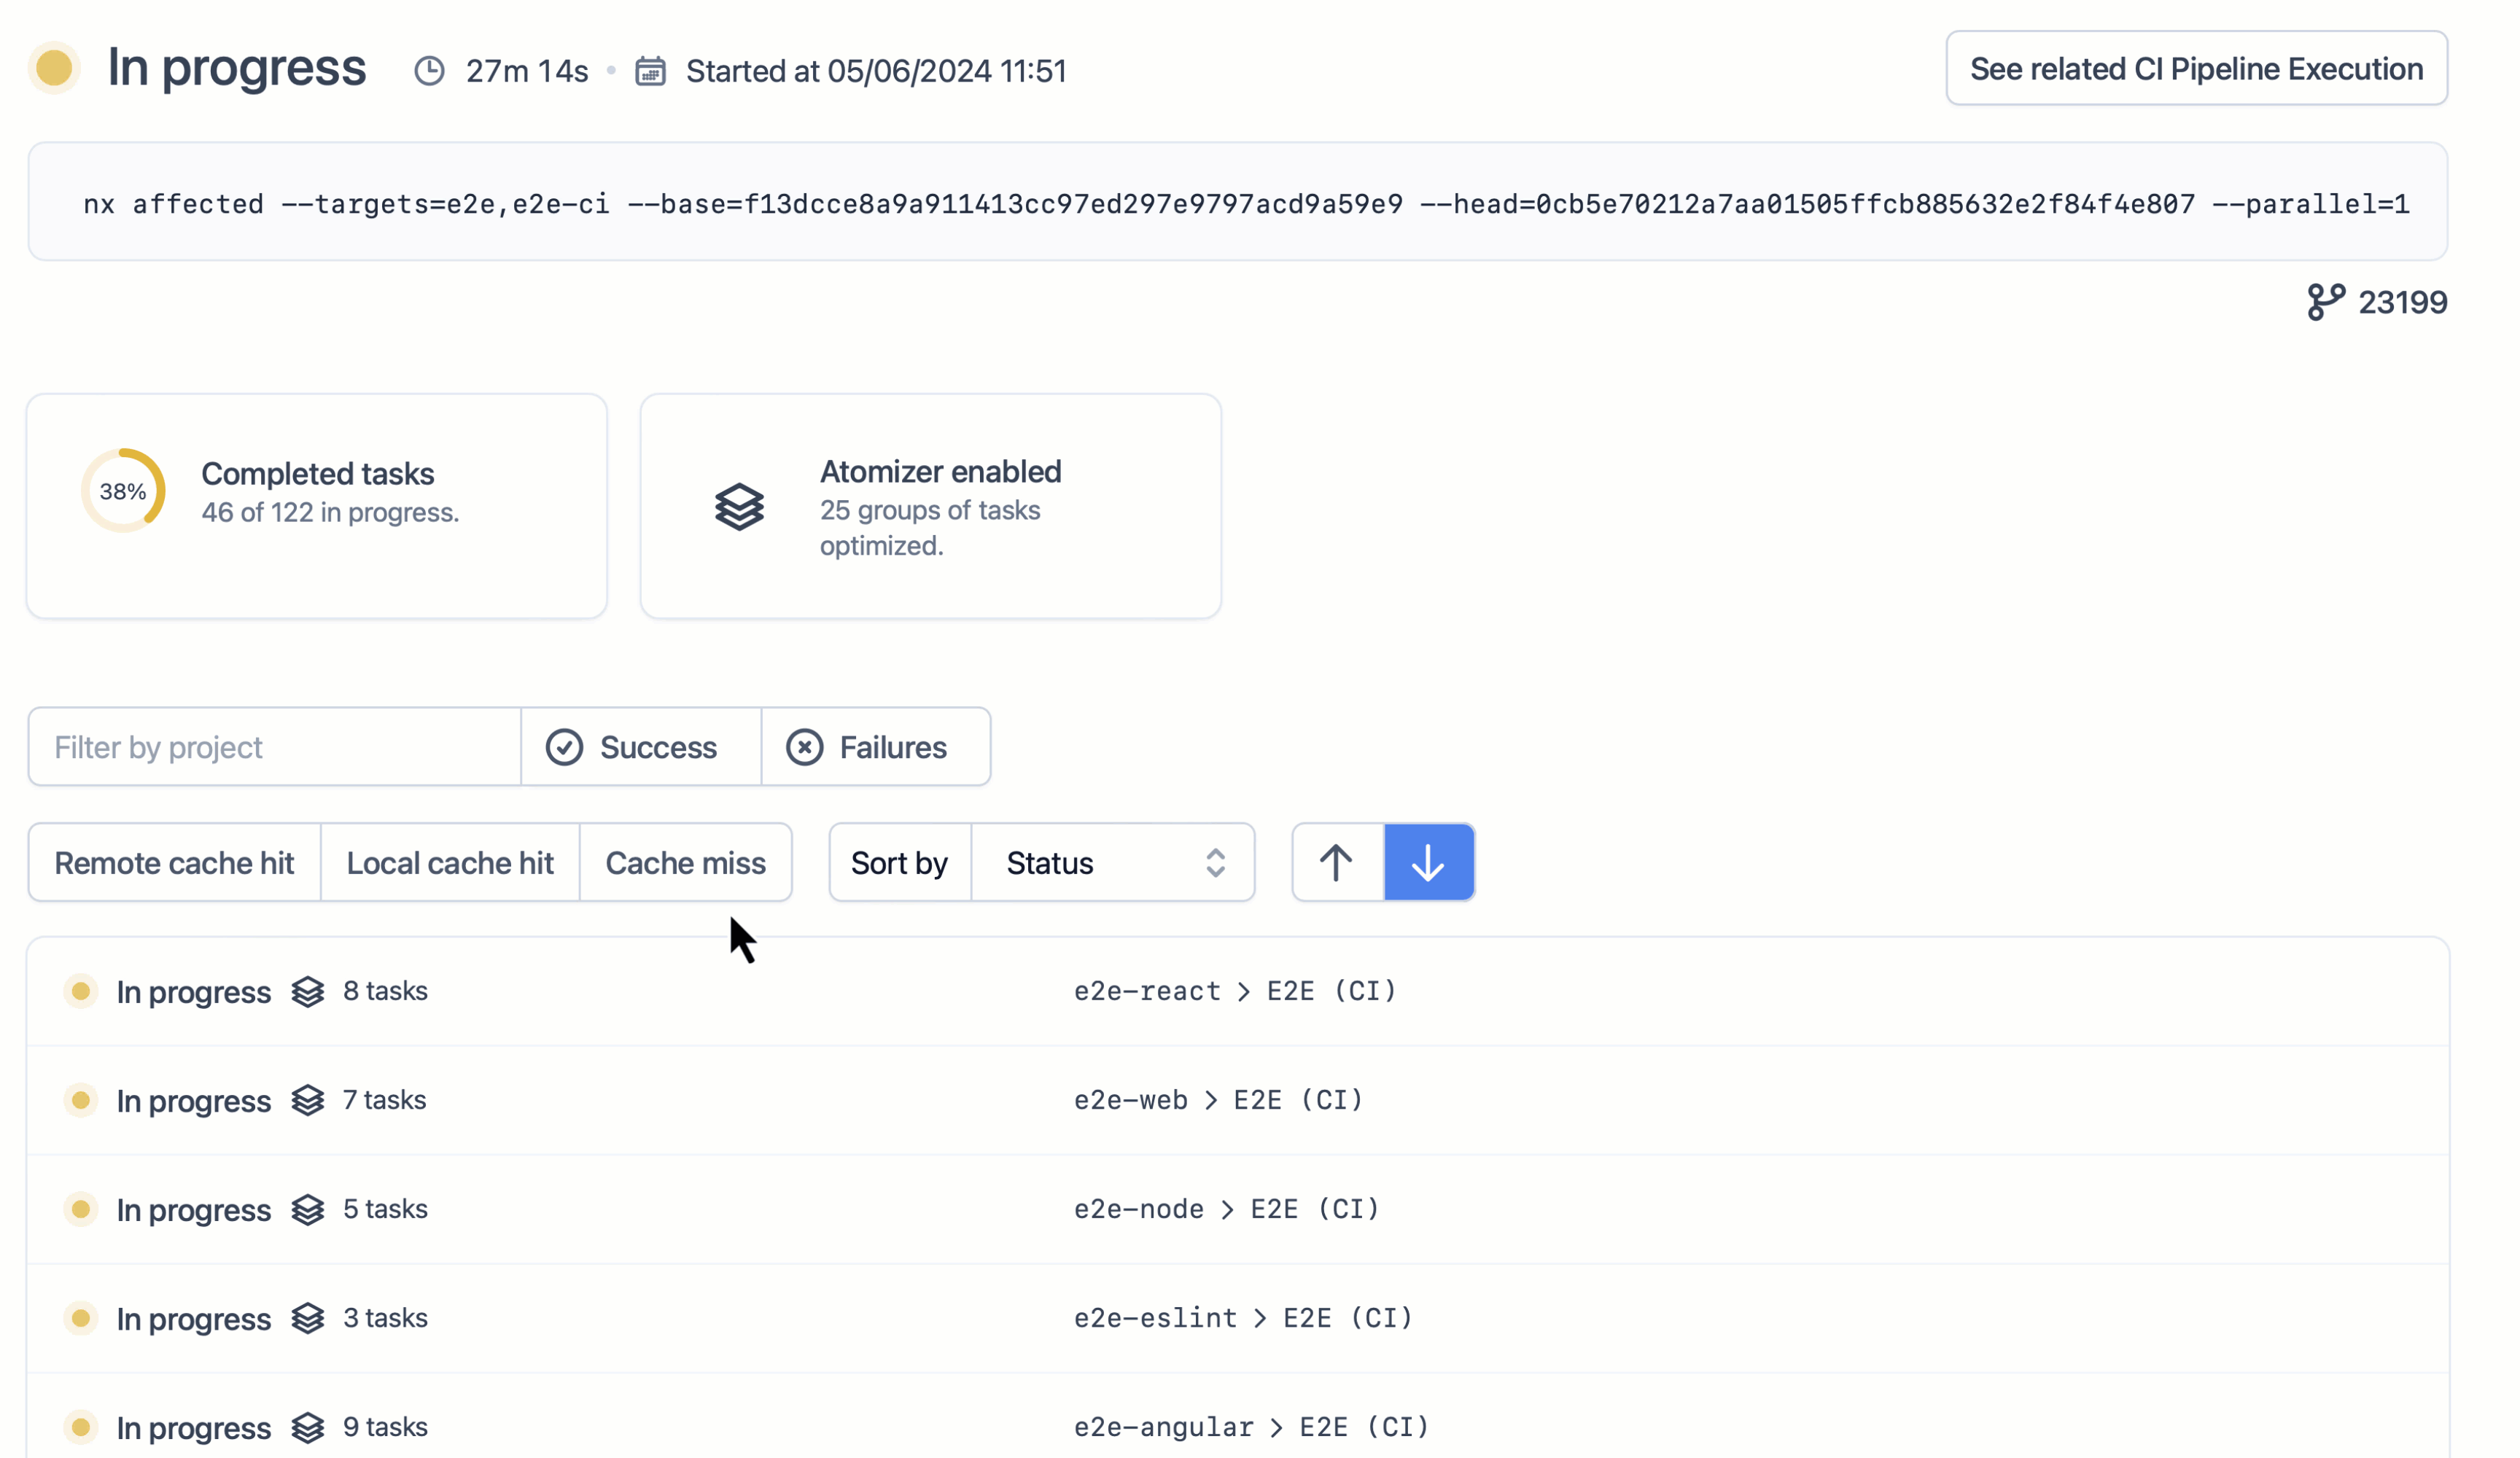2520x1458 pixels.
Task: Click the atomizer icon on e2e-react row
Action: pos(307,991)
